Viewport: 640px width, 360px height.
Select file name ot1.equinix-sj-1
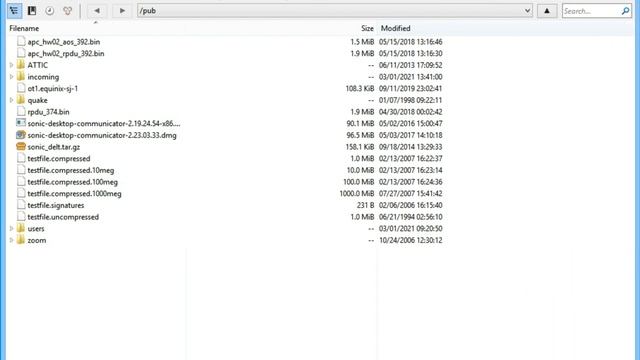(53, 89)
